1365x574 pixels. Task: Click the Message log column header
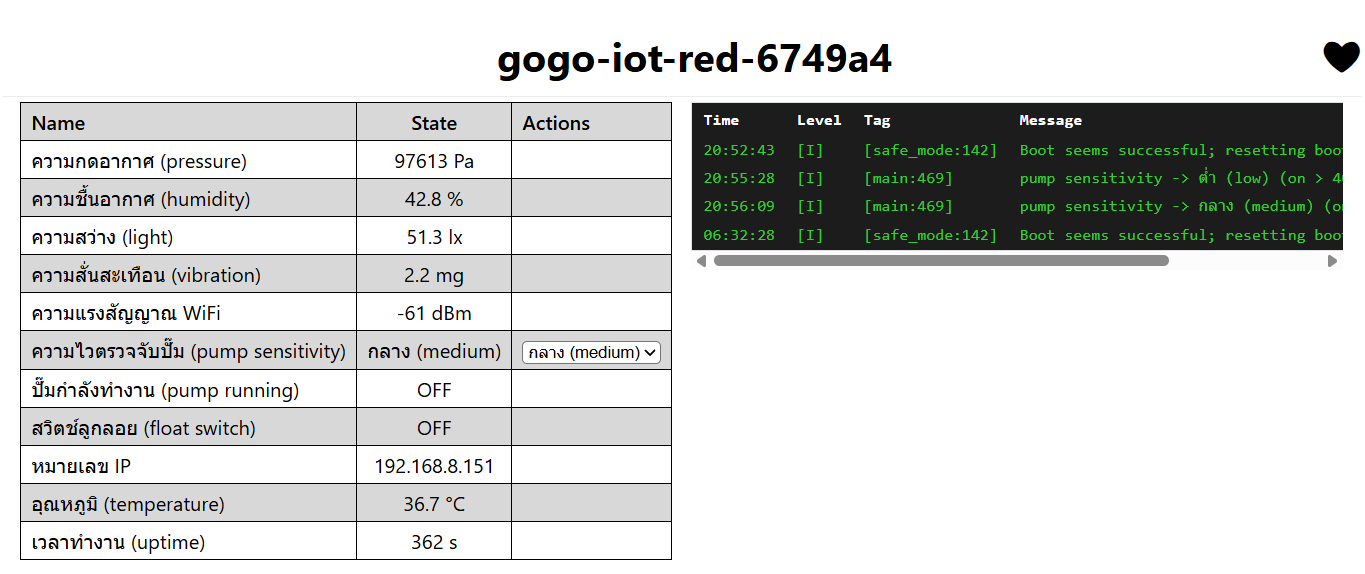click(x=1050, y=120)
